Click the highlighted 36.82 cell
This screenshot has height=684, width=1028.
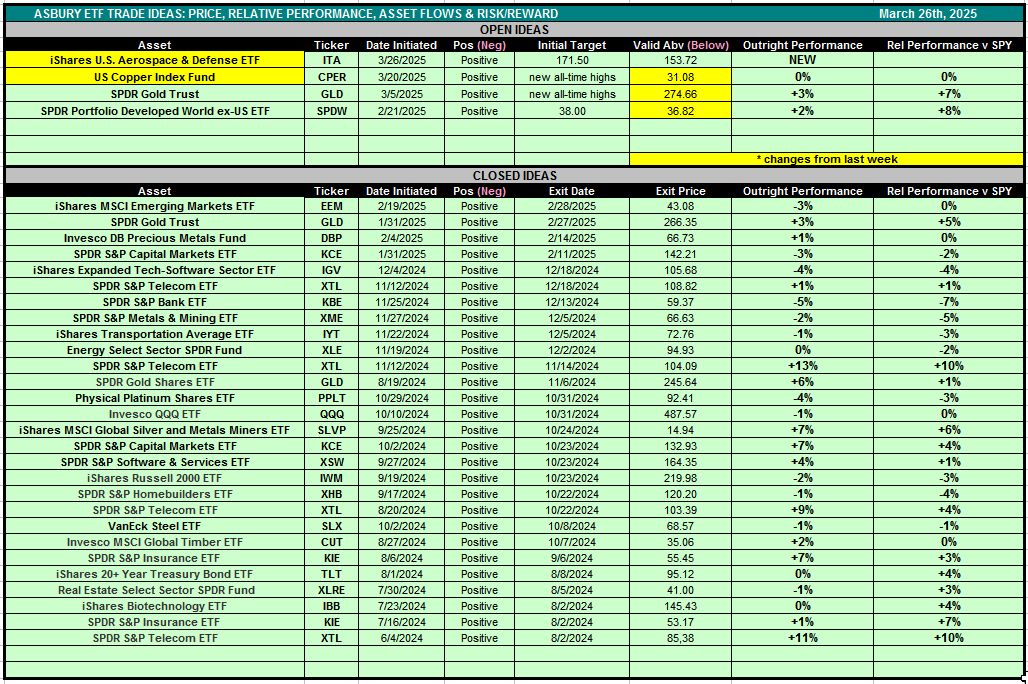tap(680, 111)
